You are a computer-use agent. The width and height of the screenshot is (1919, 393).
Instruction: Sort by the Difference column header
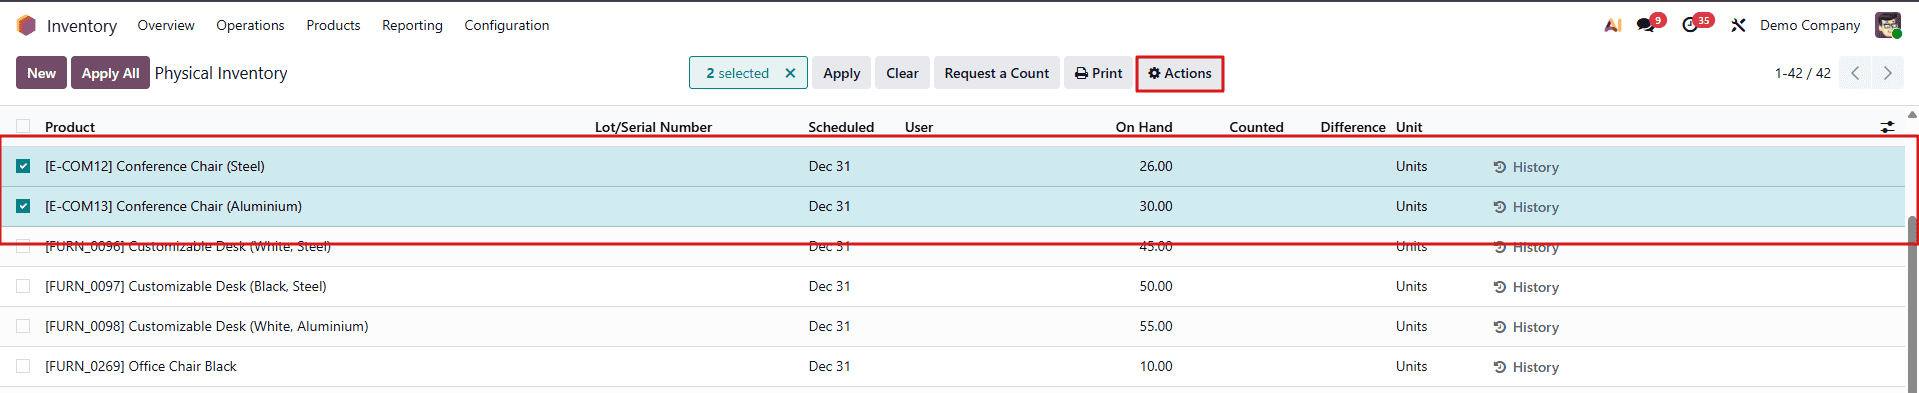tap(1352, 127)
